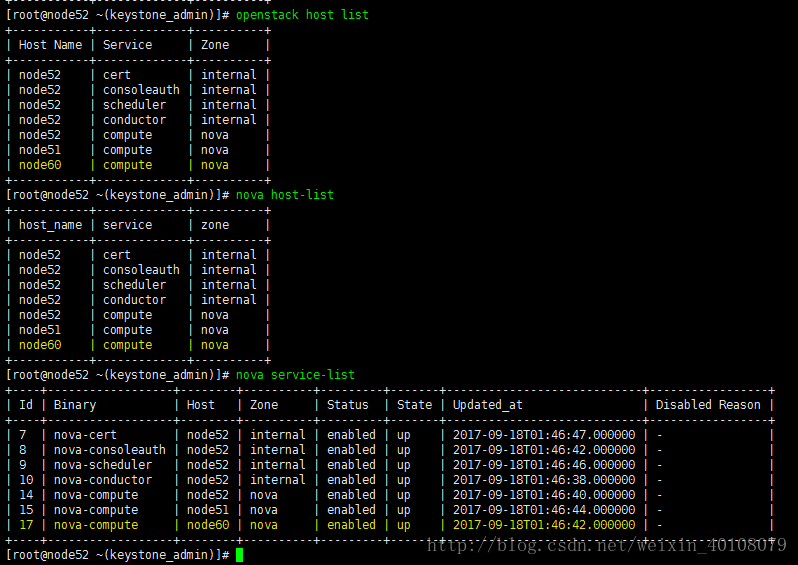Select the 'Status' column header
The image size is (798, 565).
pos(348,405)
